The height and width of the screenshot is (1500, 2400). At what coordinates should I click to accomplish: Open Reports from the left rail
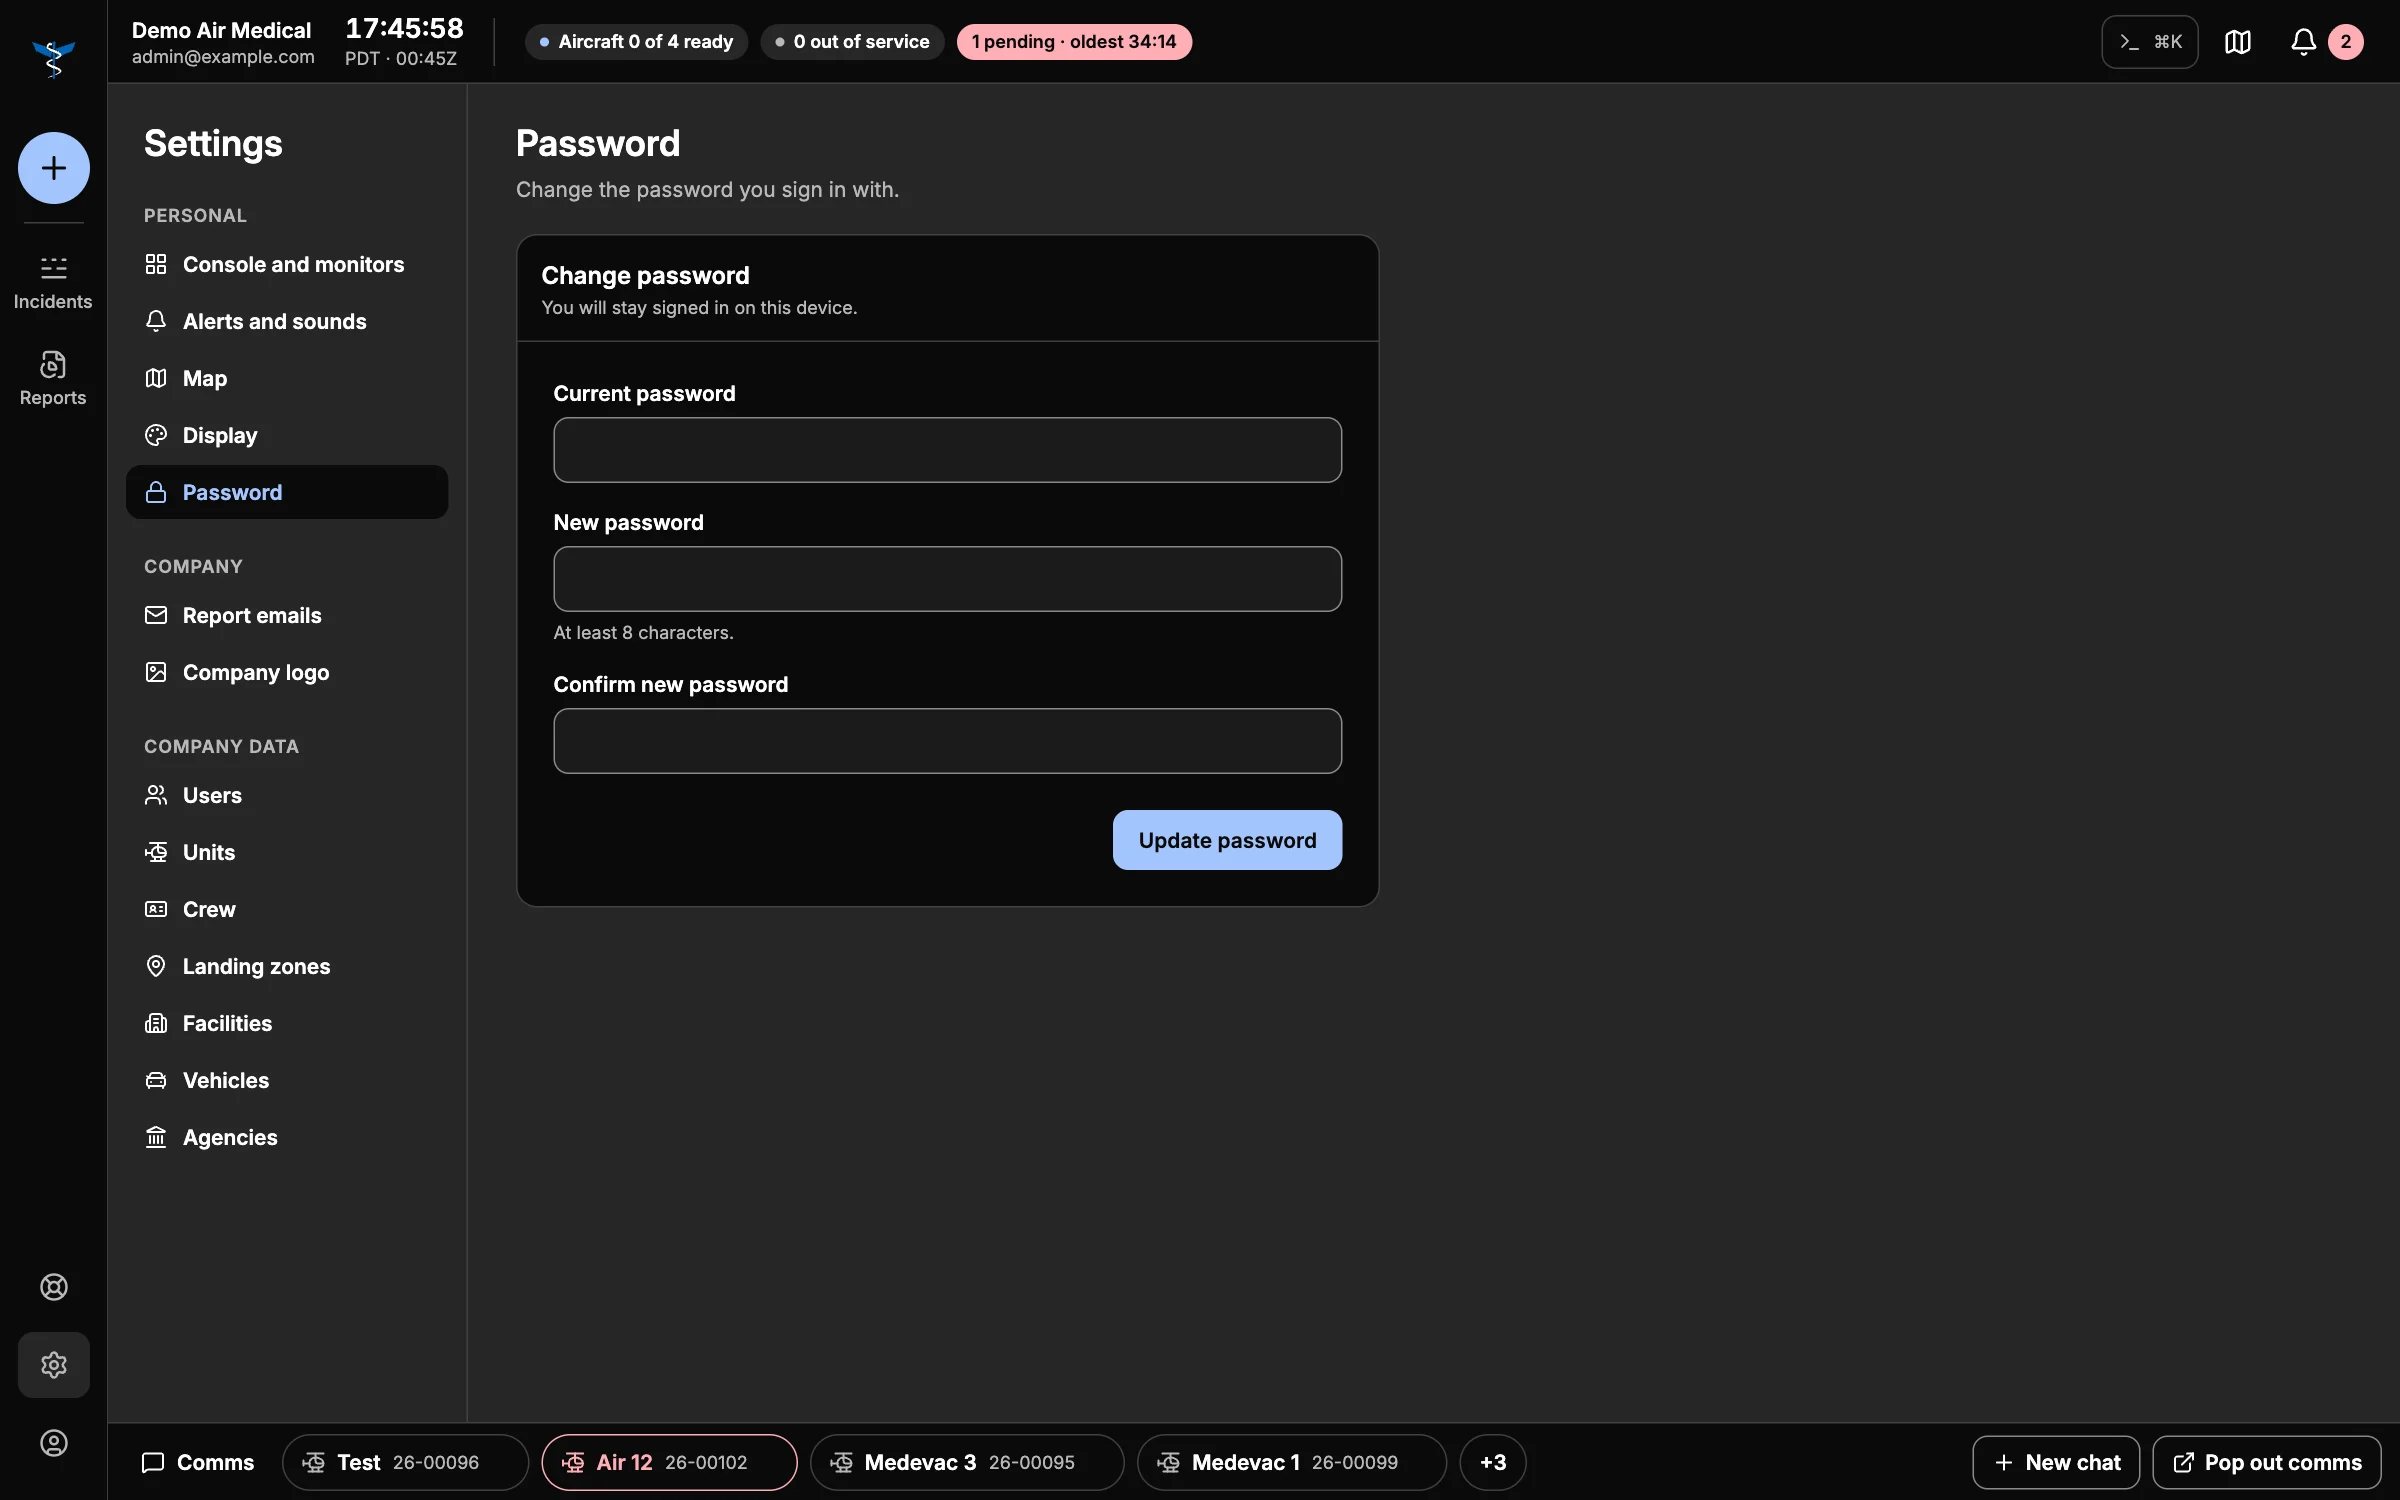[x=53, y=379]
